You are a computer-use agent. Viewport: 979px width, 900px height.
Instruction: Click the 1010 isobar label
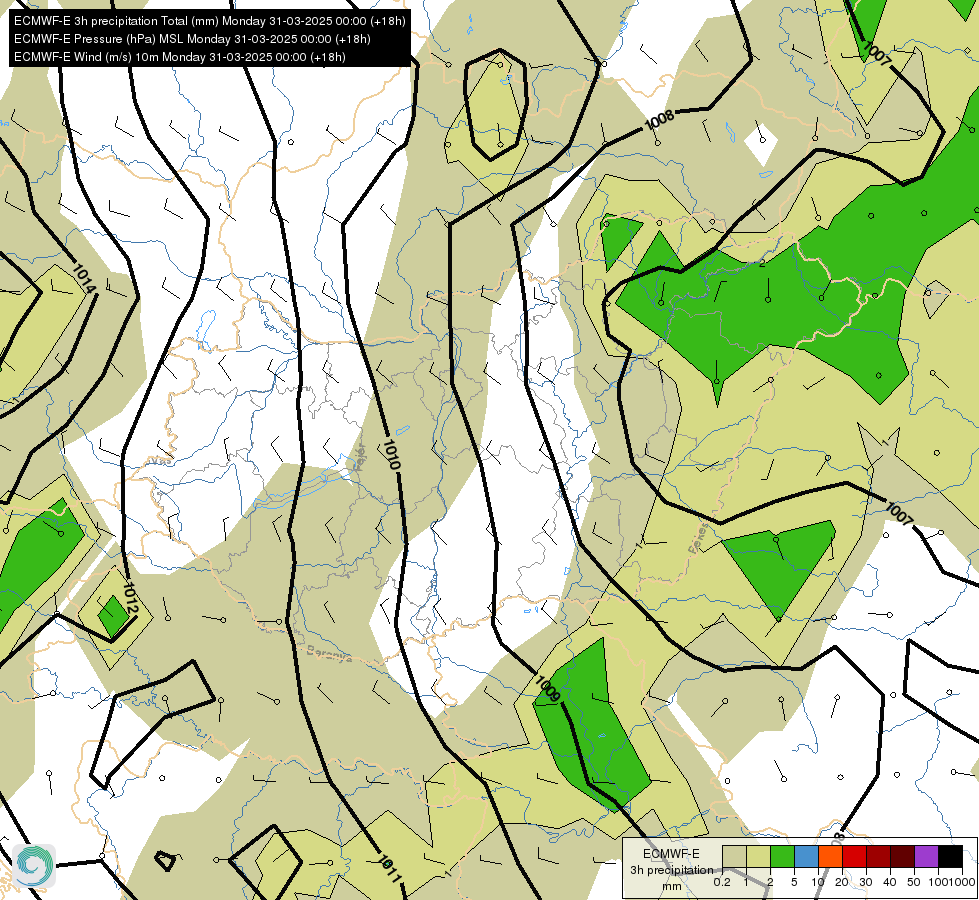click(390, 454)
